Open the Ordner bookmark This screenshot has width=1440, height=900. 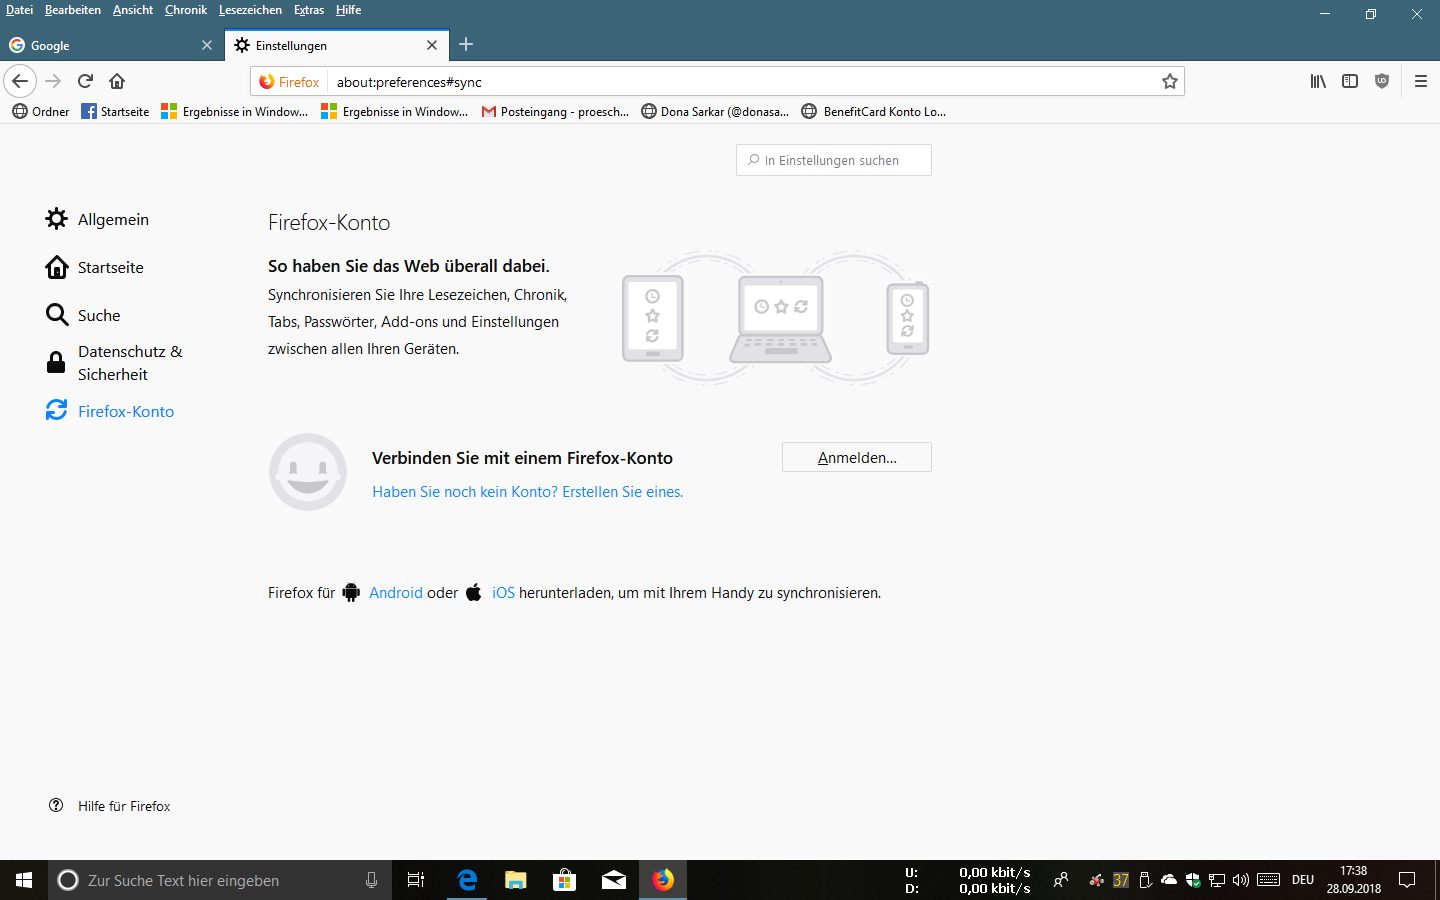[41, 111]
